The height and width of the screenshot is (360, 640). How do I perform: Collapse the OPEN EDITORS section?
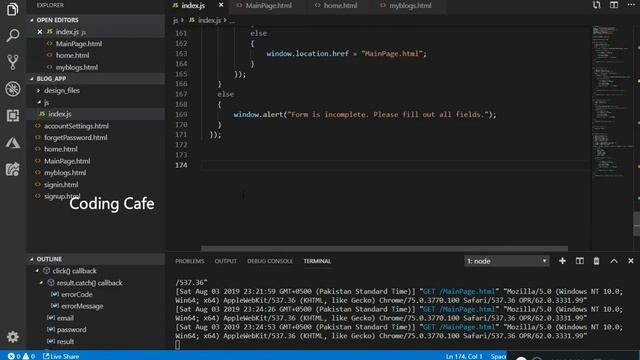tap(32, 20)
